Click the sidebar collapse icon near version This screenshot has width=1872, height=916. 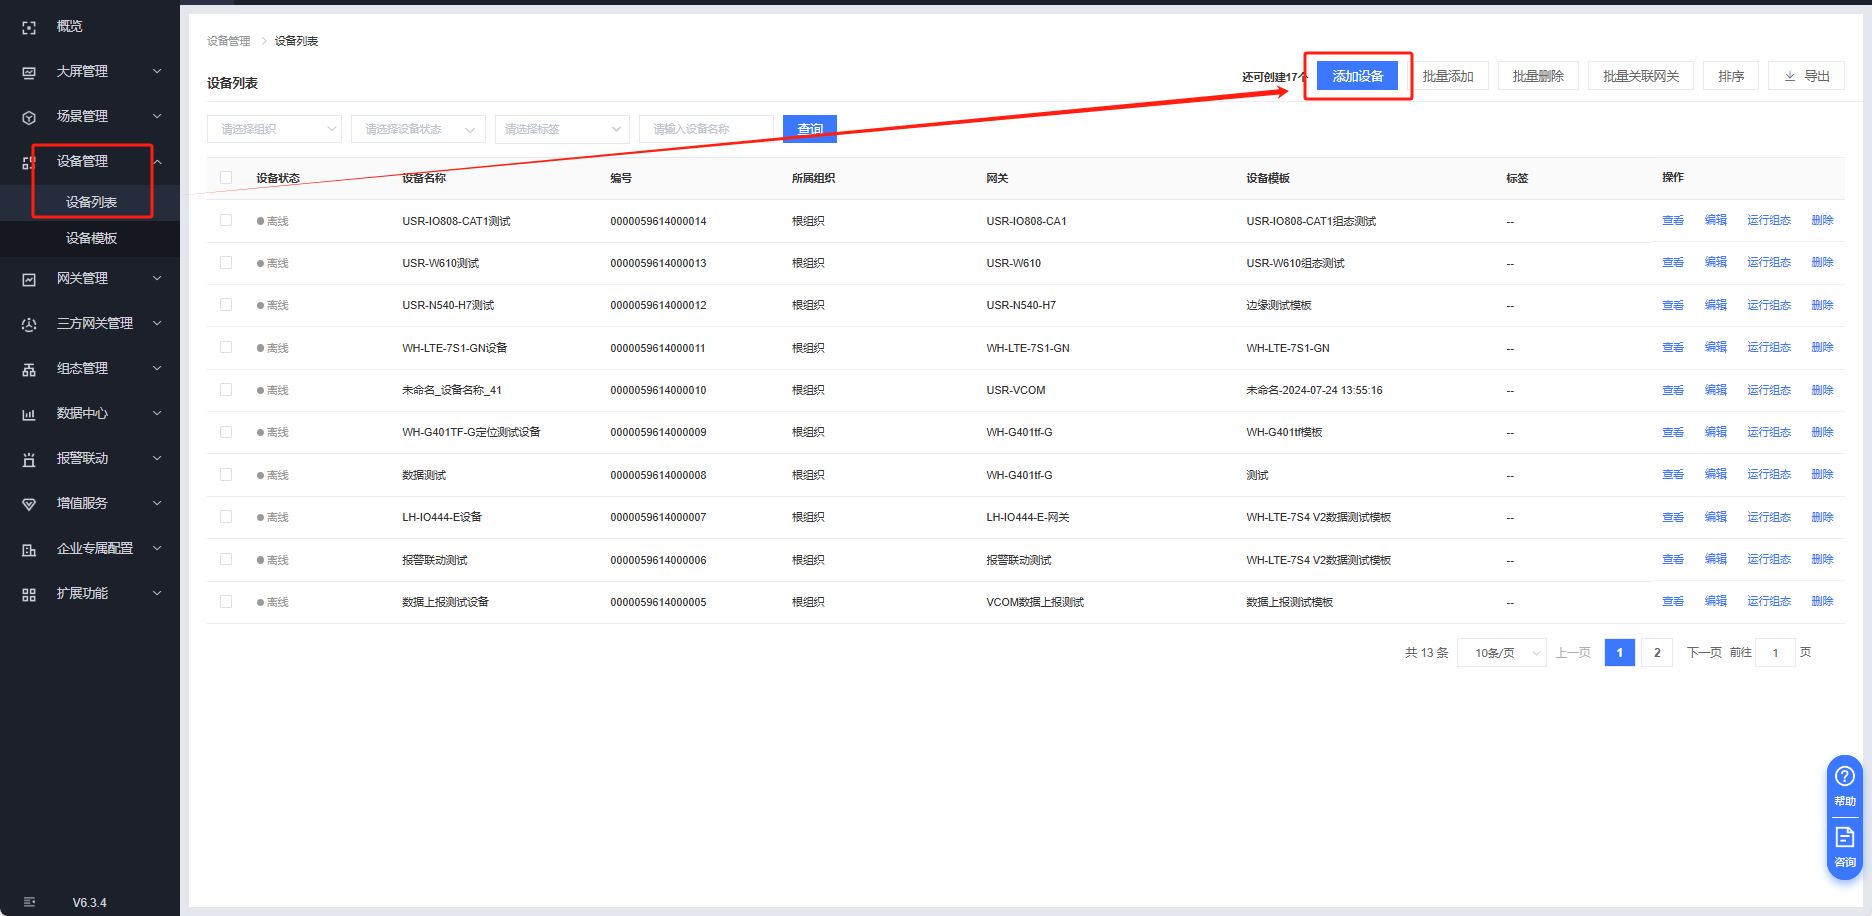tap(29, 902)
